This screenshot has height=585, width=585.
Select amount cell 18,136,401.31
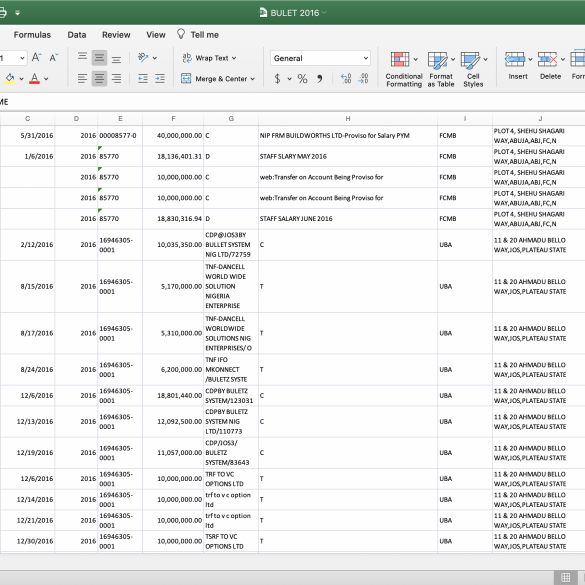[x=173, y=156]
